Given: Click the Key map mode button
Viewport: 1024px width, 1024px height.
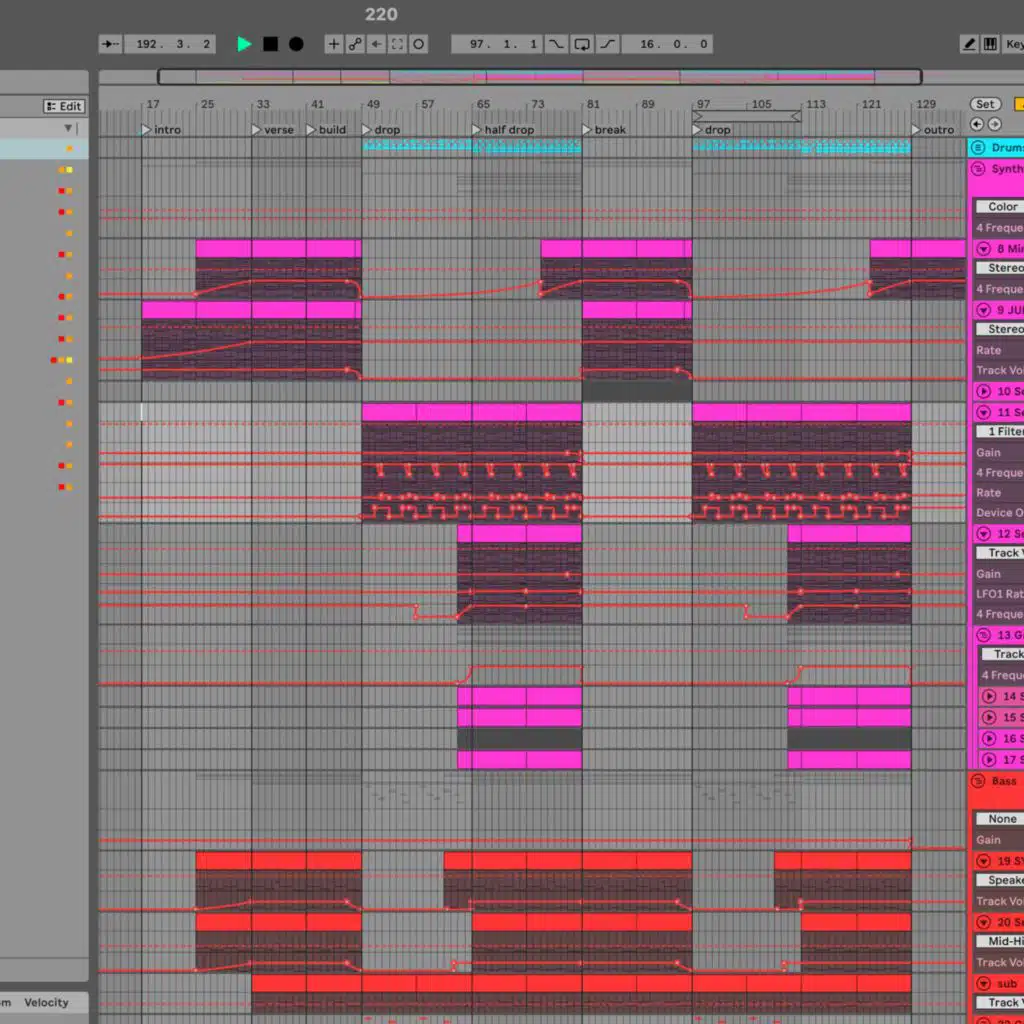Looking at the screenshot, I should coord(1014,44).
